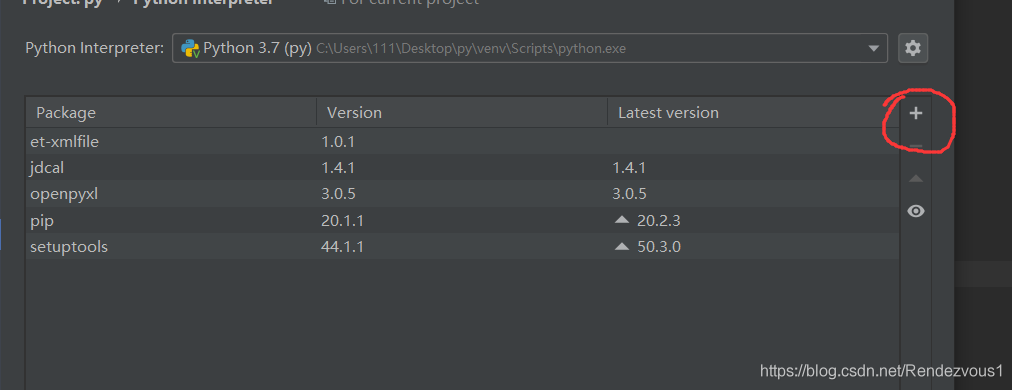Select the et-xmlfile package row
The width and height of the screenshot is (1012, 390).
[x=462, y=141]
